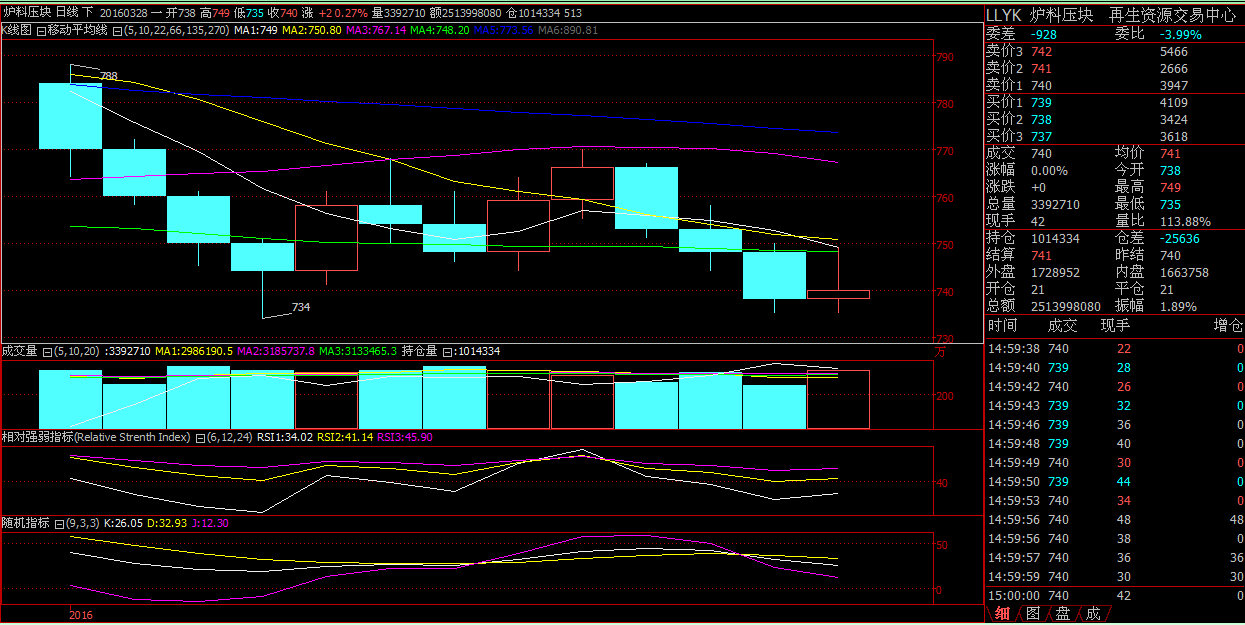
Task: Click the 买价1 bid price 739
Action: (1041, 102)
